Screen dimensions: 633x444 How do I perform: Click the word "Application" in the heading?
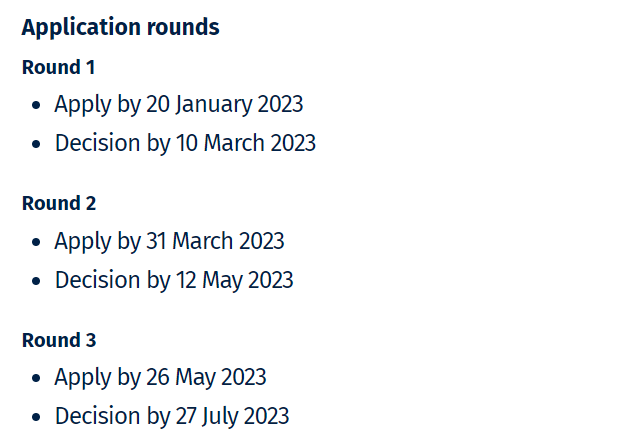(77, 27)
